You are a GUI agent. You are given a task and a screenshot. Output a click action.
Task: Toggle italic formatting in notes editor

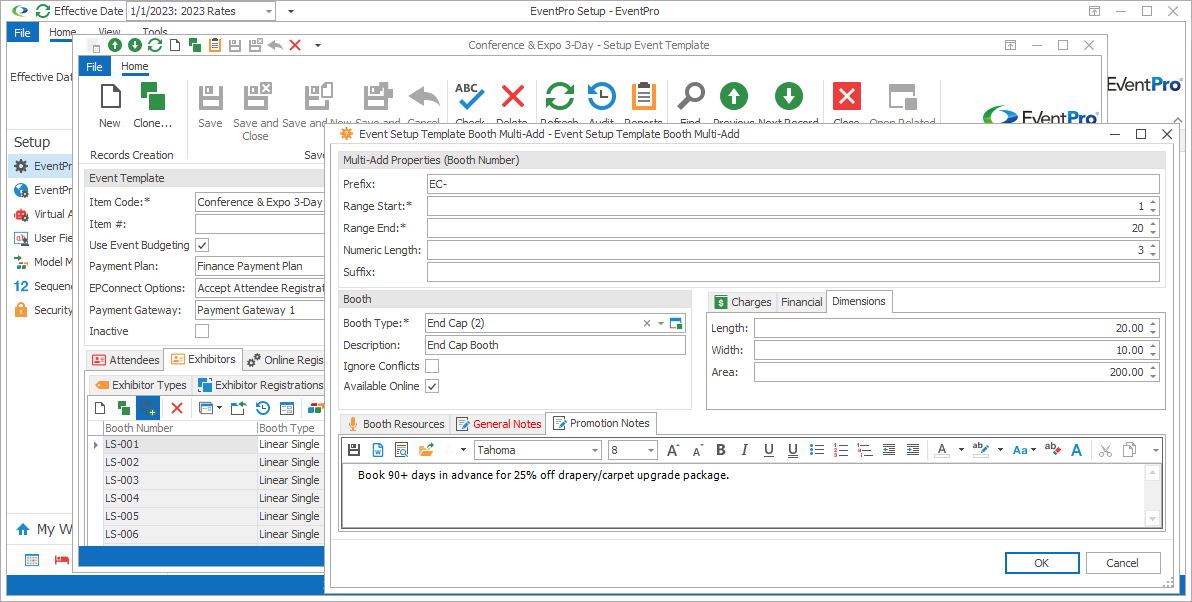745,450
